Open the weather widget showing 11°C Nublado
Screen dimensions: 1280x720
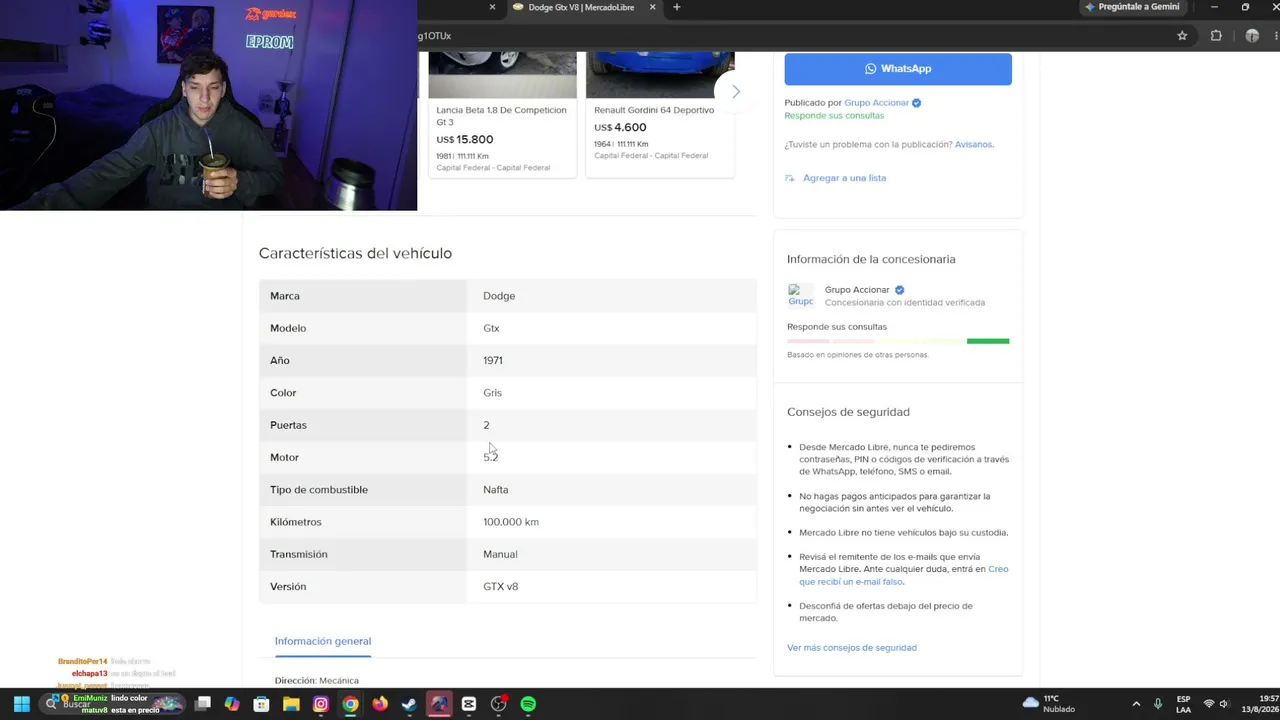coord(1049,704)
